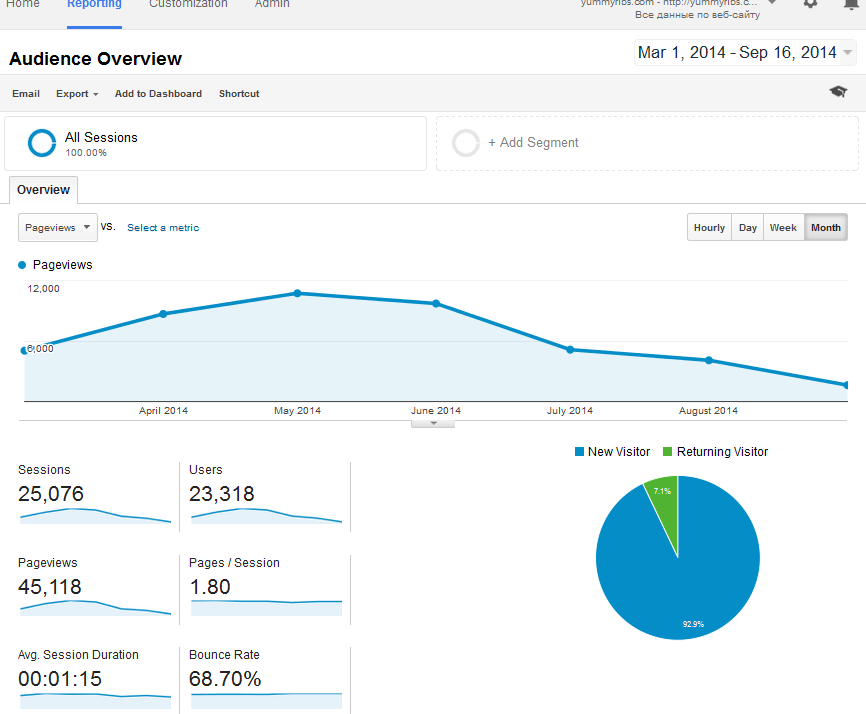This screenshot has width=866, height=714.
Task: Click the Shortcut button
Action: [x=239, y=94]
